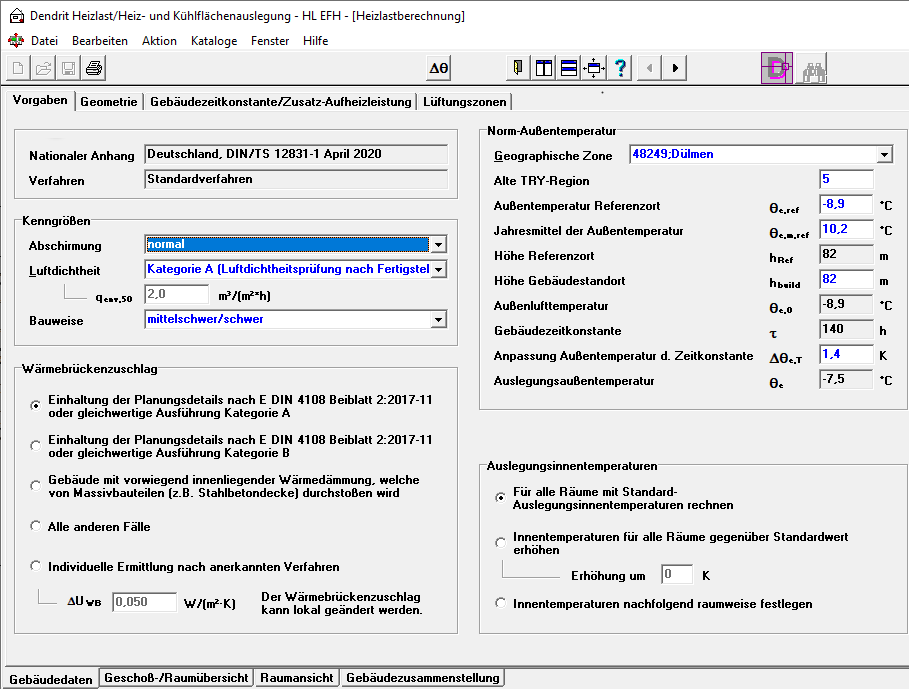Screen dimensions: 909x689
Task: Switch to the Lüftungszonen tab
Action: [464, 101]
